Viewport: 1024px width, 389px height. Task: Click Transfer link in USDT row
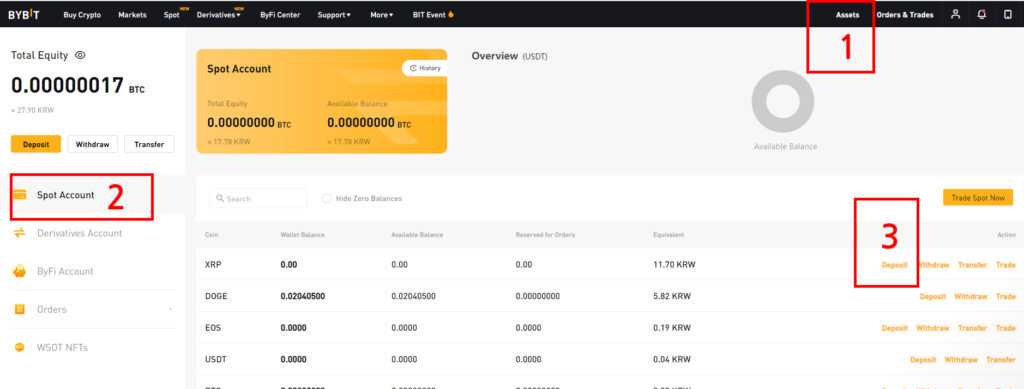1001,360
